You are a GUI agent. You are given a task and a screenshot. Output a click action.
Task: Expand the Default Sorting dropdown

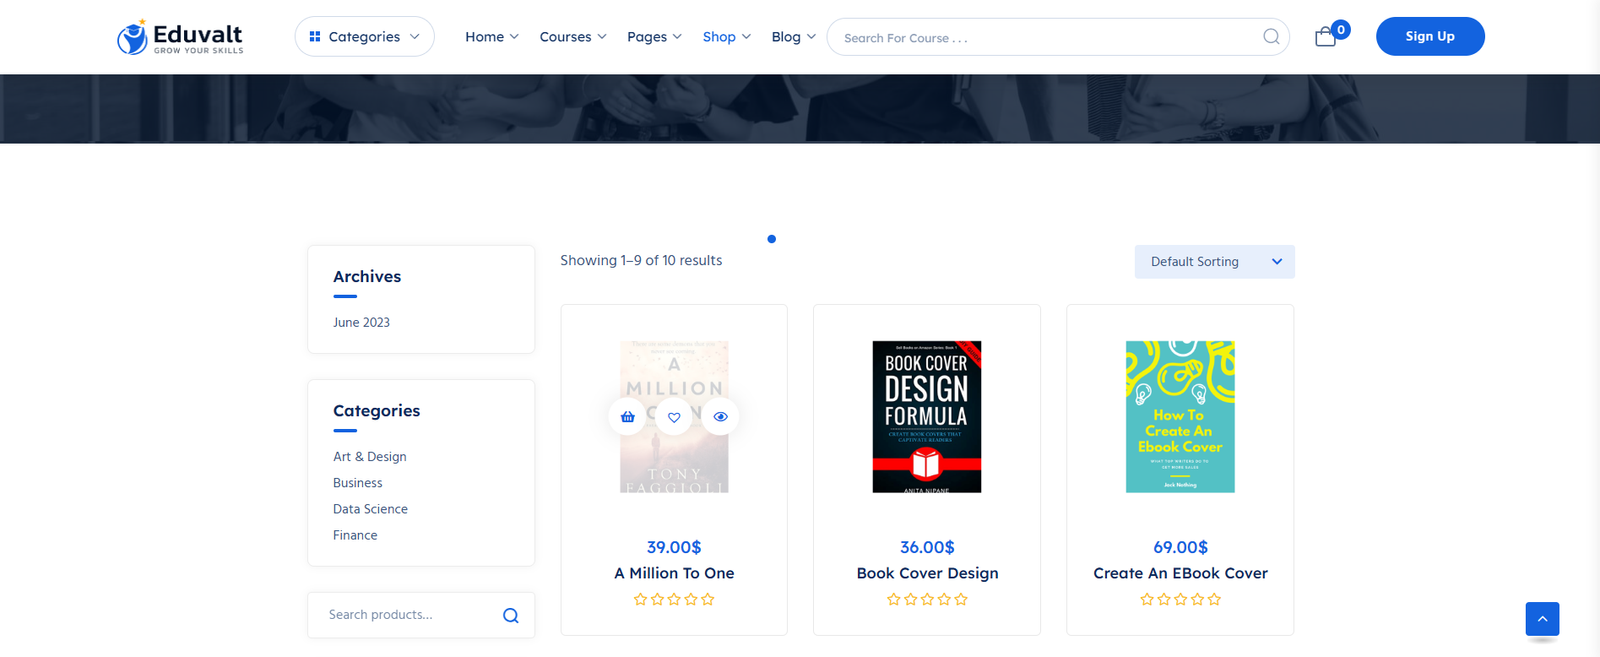click(x=1214, y=262)
